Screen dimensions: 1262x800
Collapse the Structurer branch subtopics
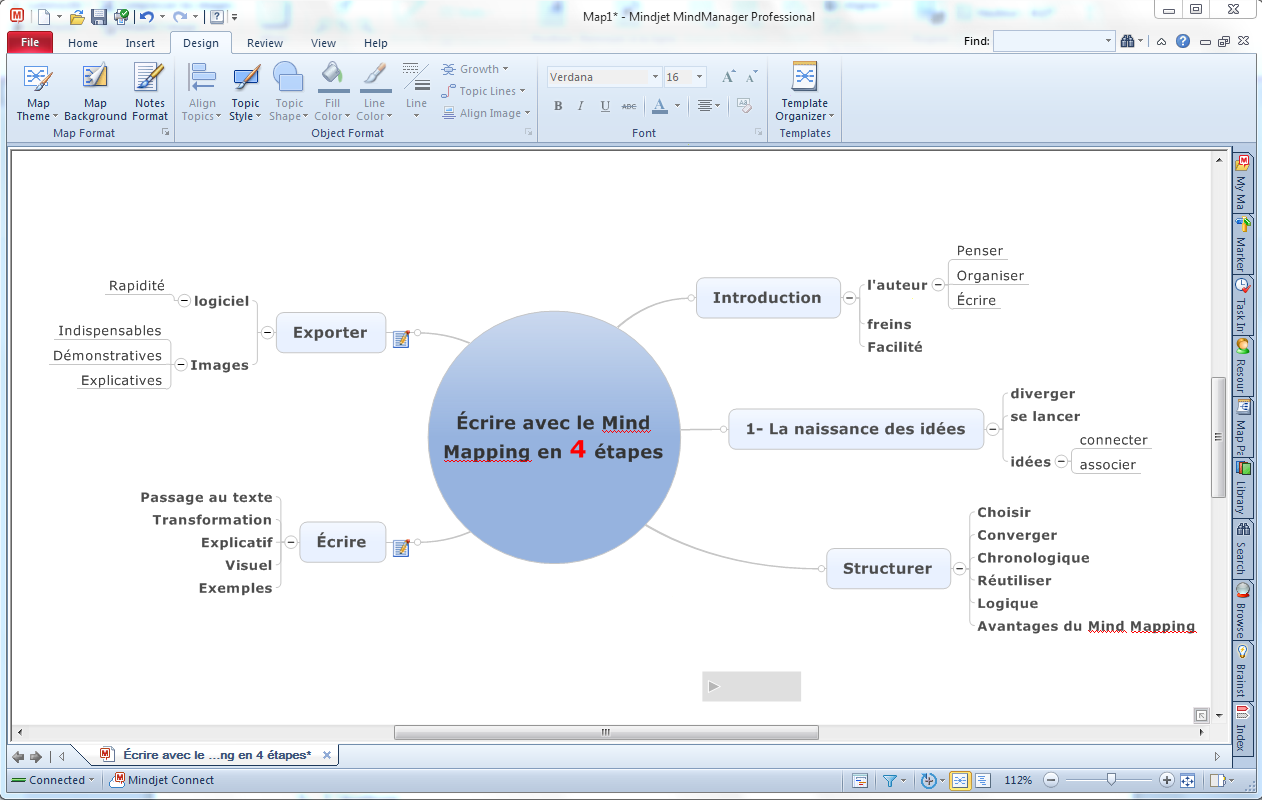[x=960, y=568]
